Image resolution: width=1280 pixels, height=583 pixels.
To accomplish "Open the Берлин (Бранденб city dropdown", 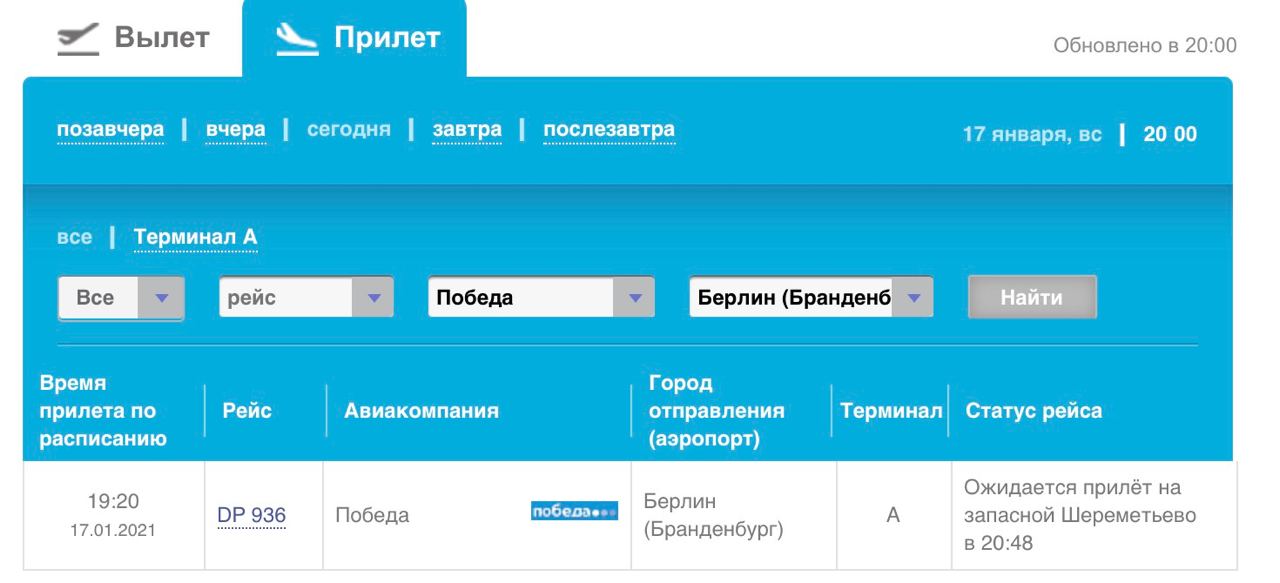I will (x=811, y=298).
